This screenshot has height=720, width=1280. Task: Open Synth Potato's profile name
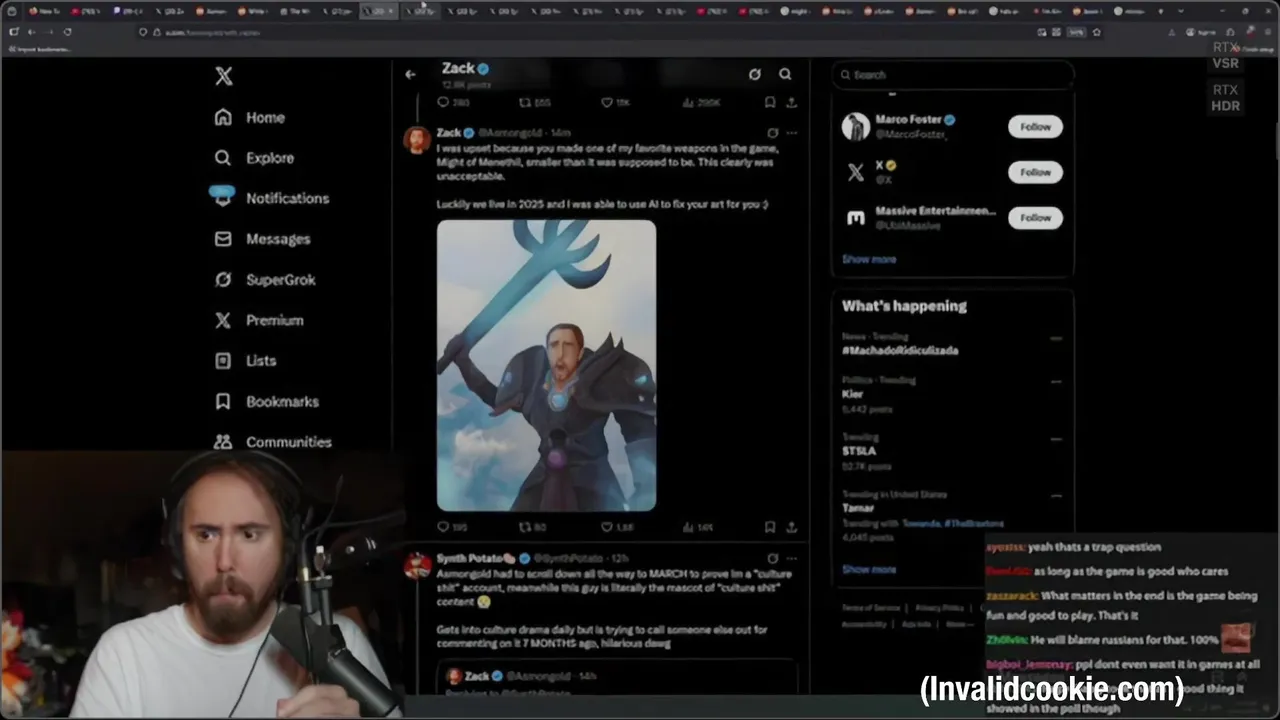(476, 558)
